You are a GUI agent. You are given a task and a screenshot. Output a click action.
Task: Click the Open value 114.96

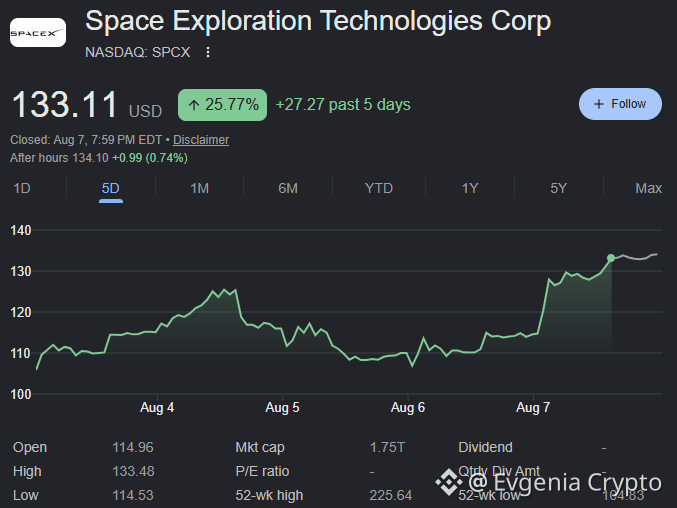[x=133, y=447]
